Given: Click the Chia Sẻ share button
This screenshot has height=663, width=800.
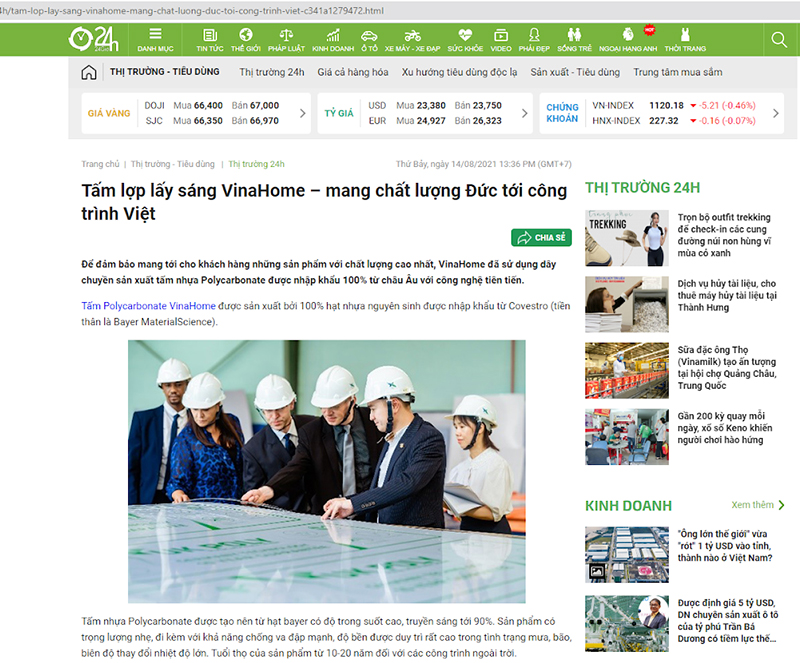Looking at the screenshot, I should (541, 238).
